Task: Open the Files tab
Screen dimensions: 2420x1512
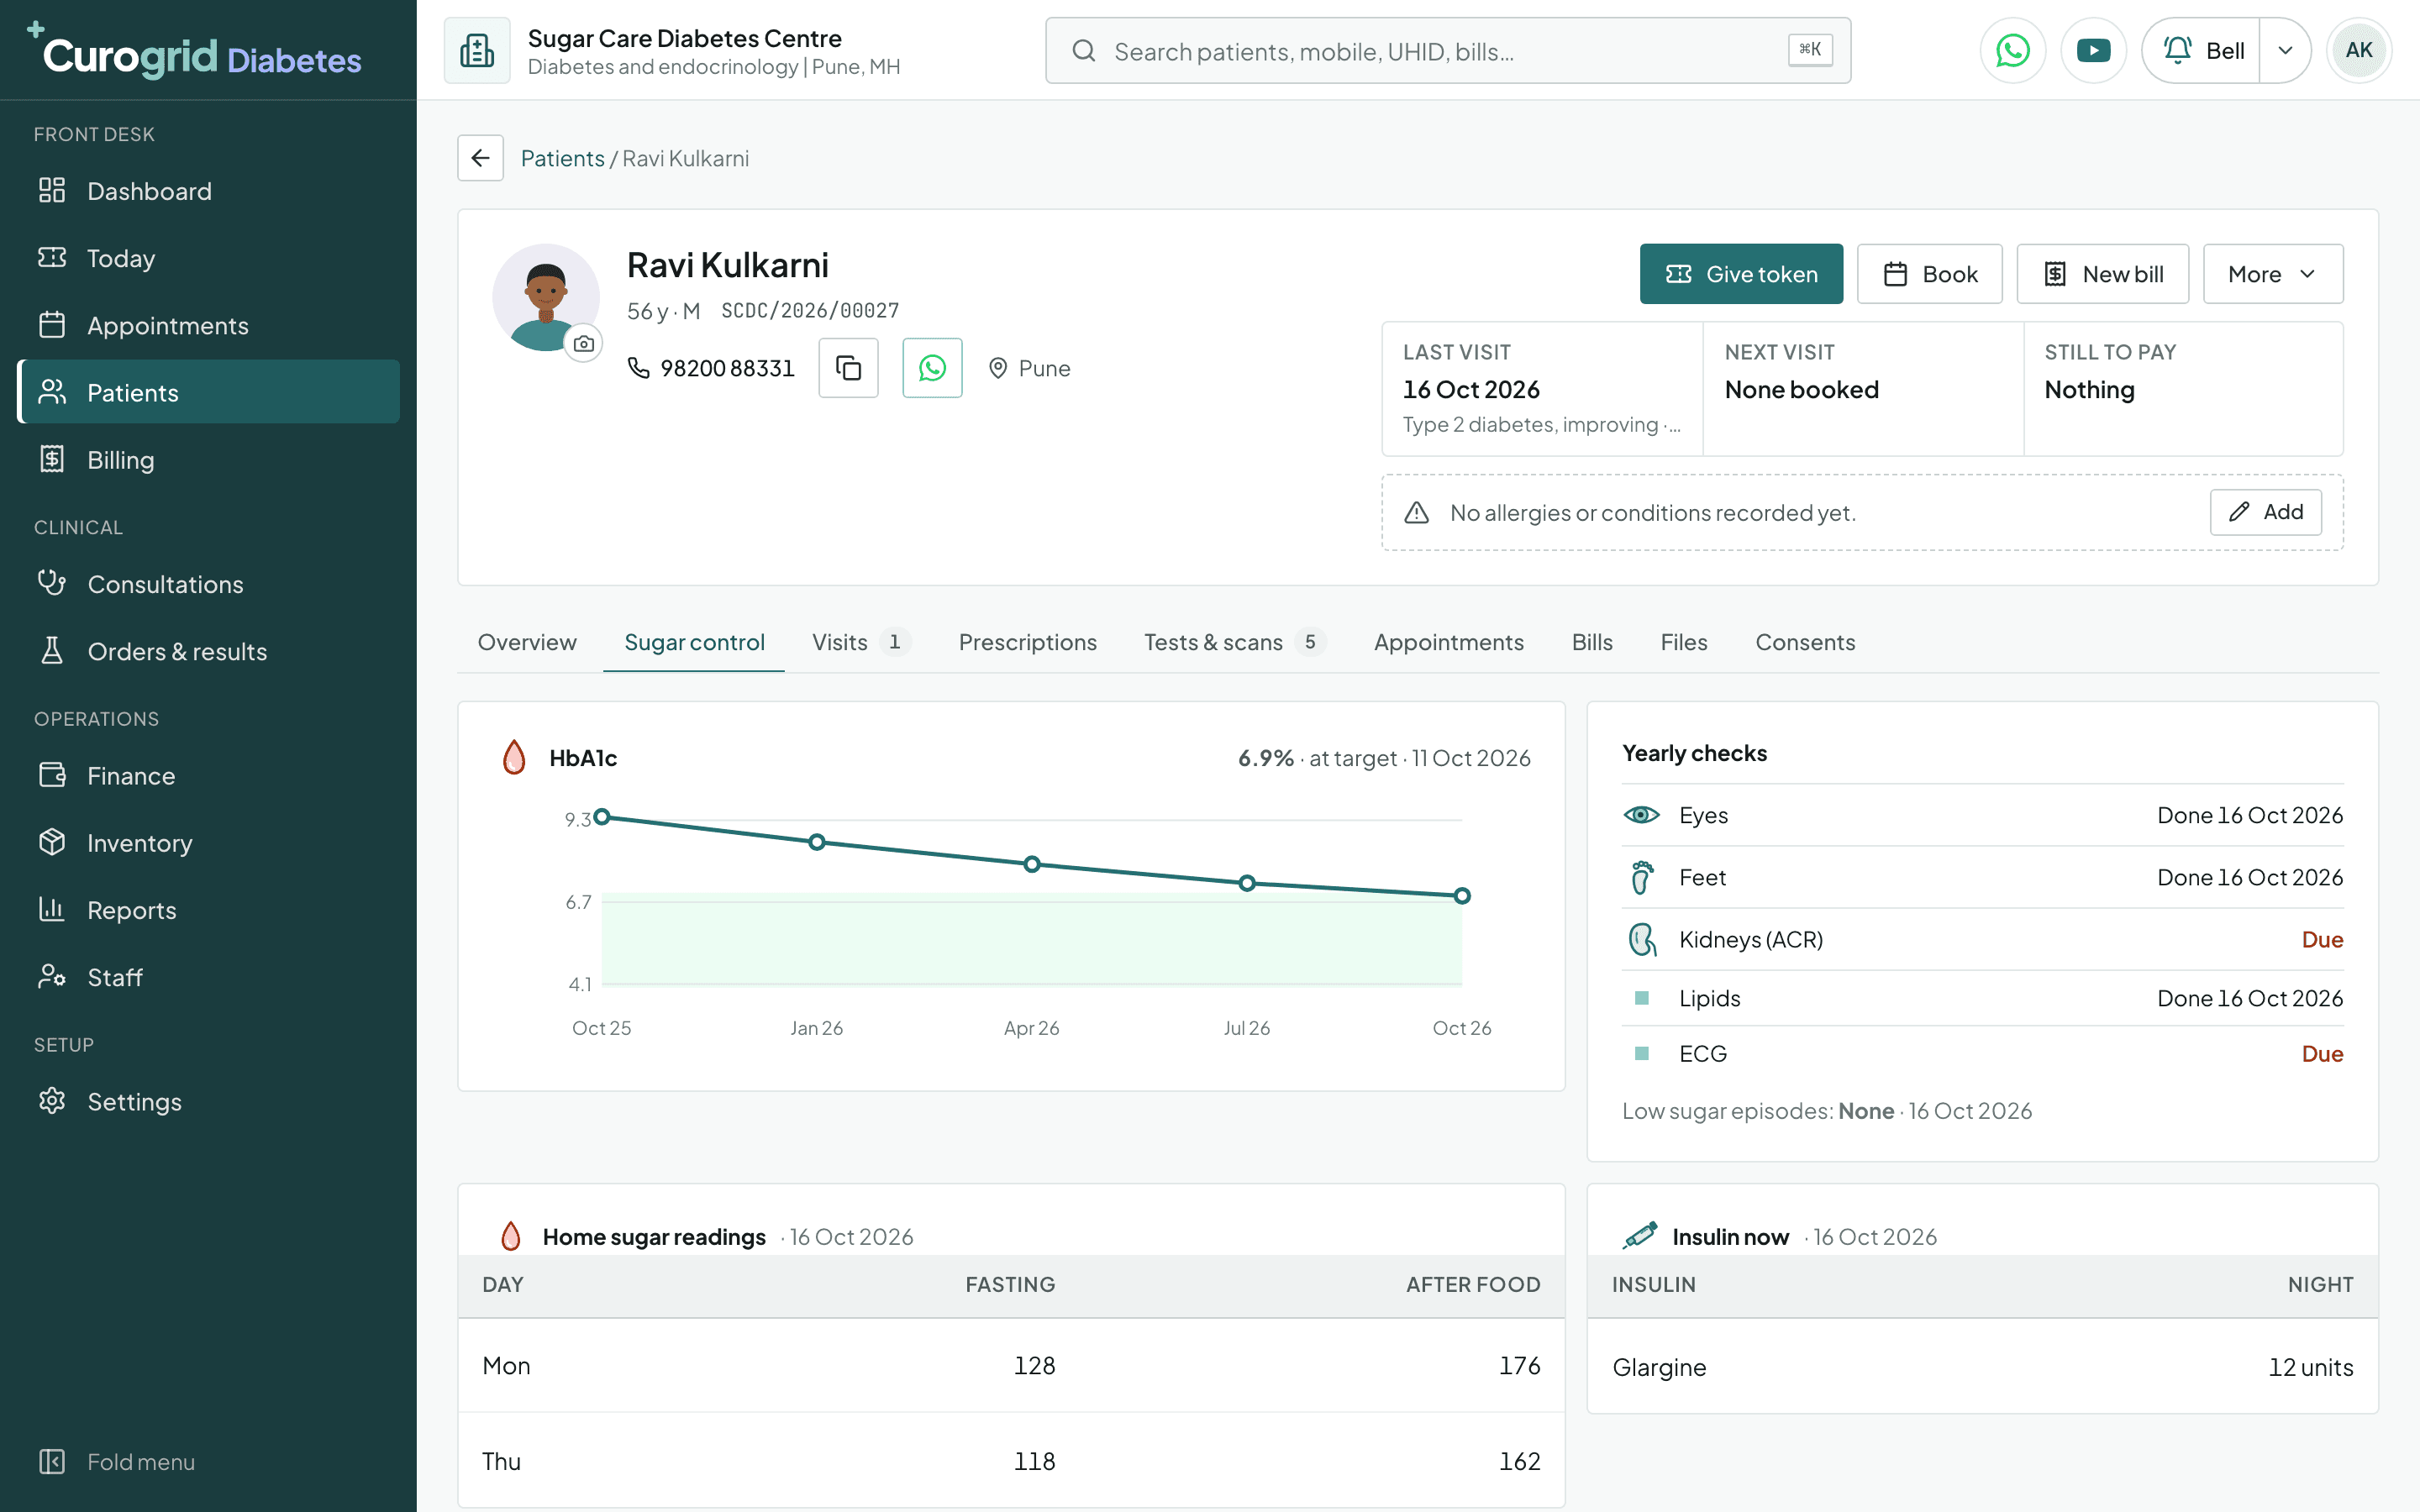Action: pyautogui.click(x=1684, y=642)
